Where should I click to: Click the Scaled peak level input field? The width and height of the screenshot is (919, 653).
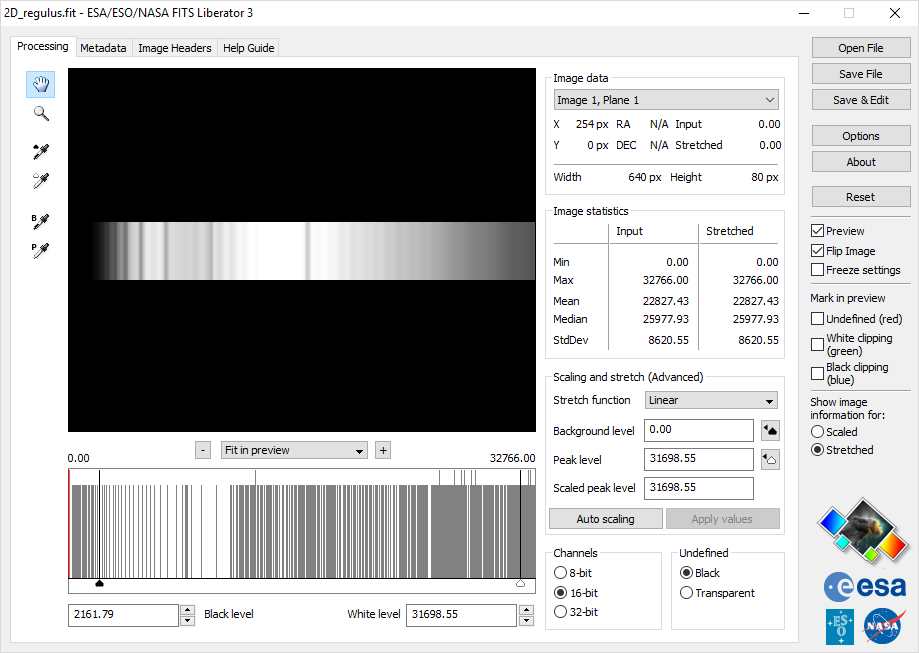point(698,488)
